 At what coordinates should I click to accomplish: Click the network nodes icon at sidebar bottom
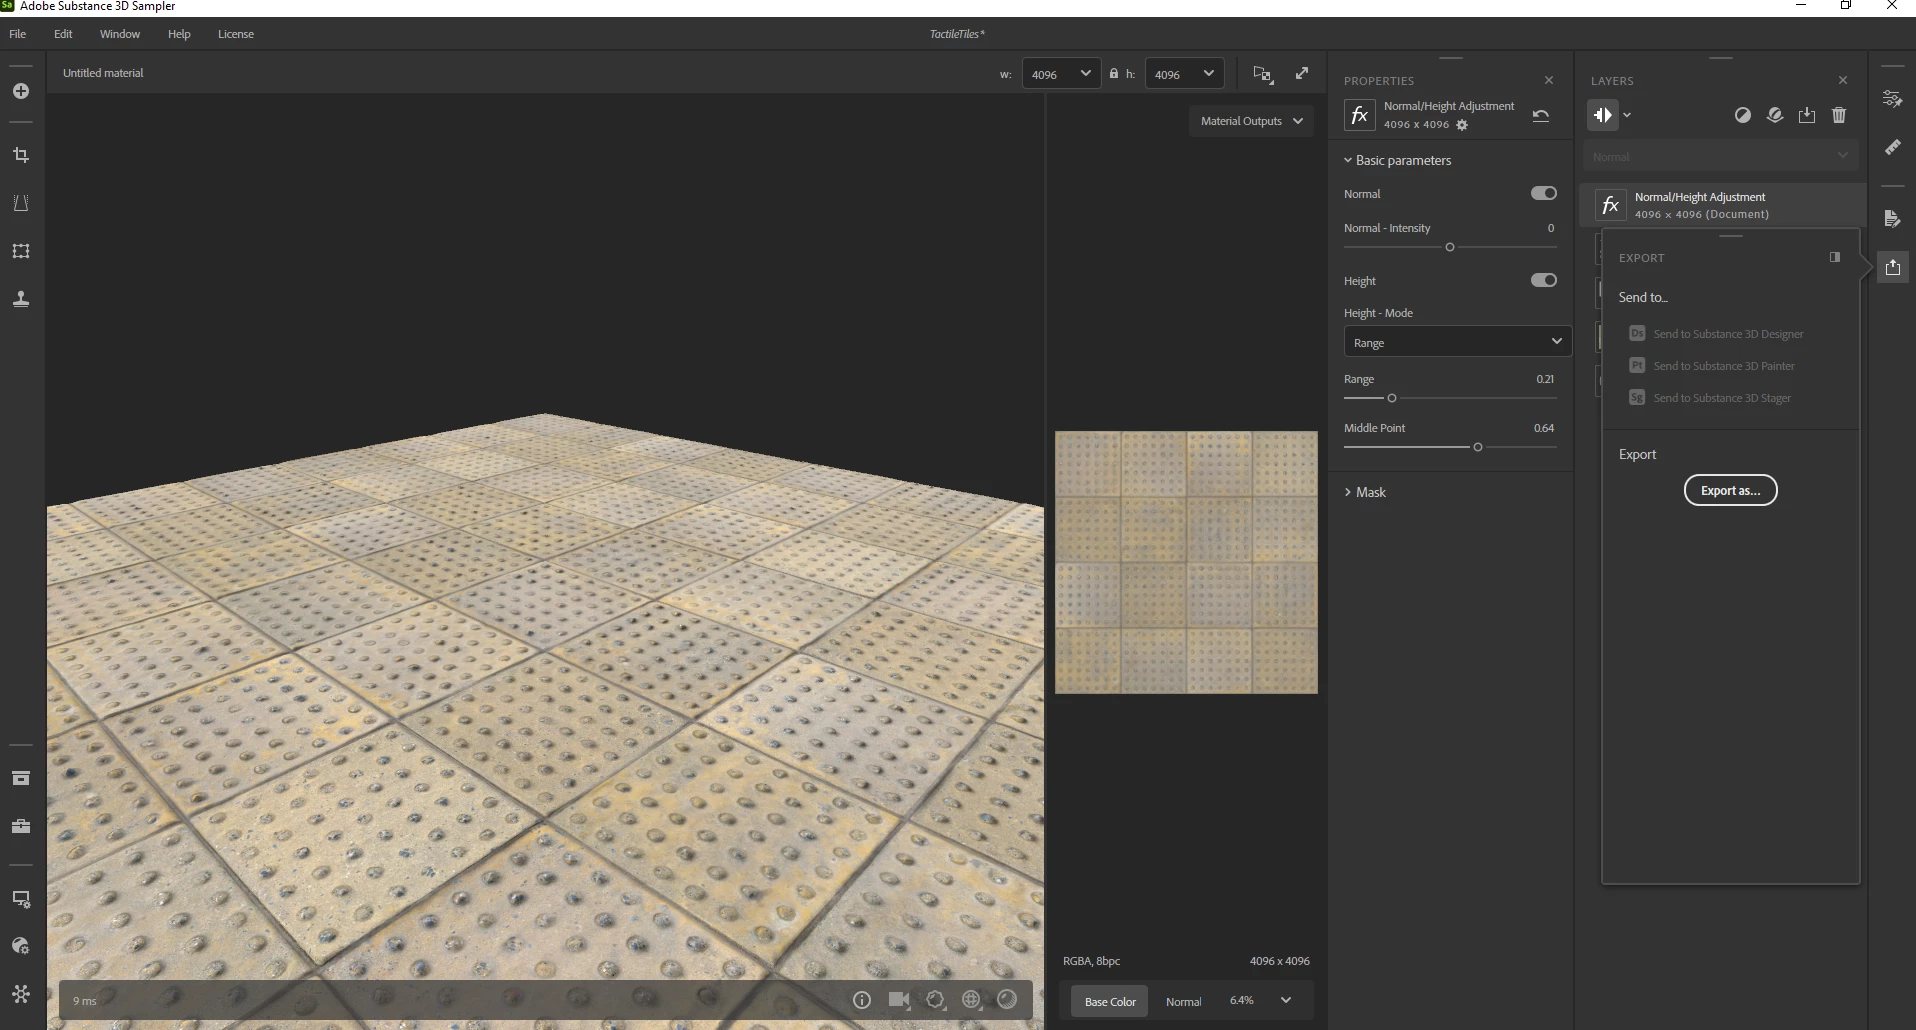coord(21,994)
